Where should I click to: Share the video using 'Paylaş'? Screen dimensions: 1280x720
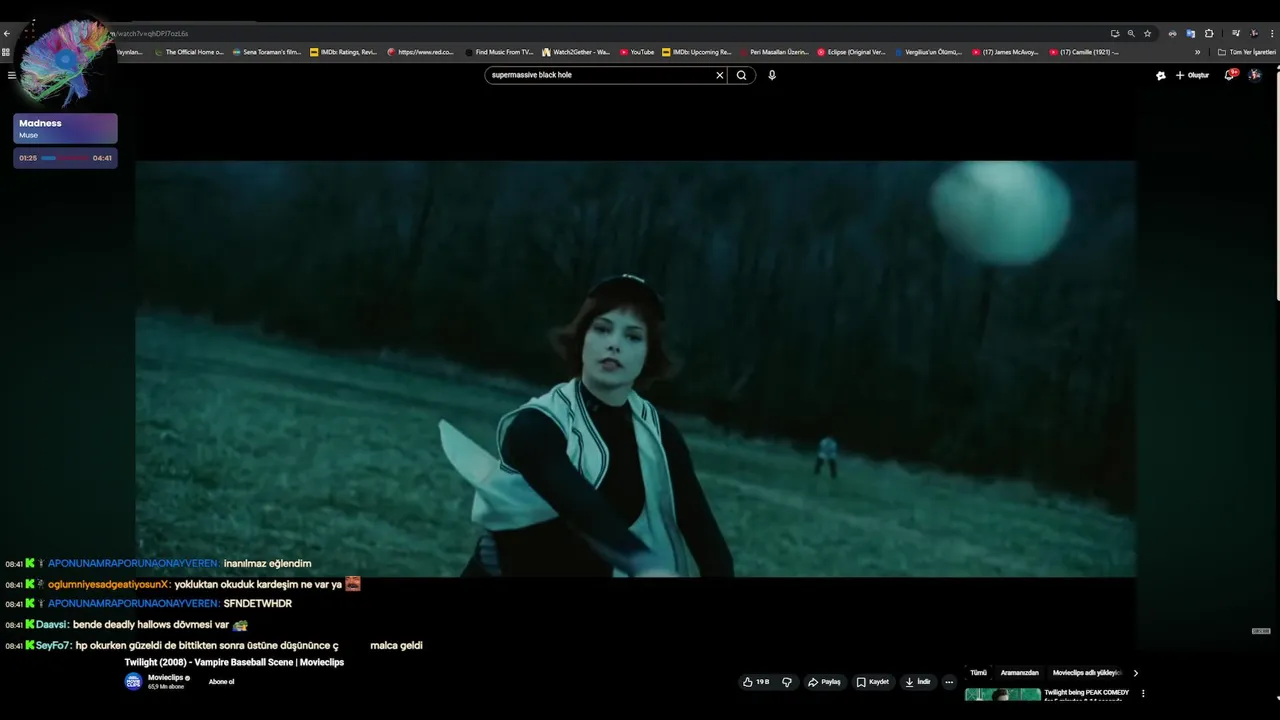pyautogui.click(x=825, y=682)
